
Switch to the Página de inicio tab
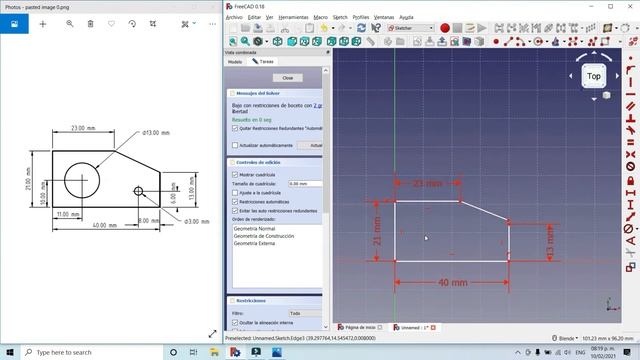360,327
